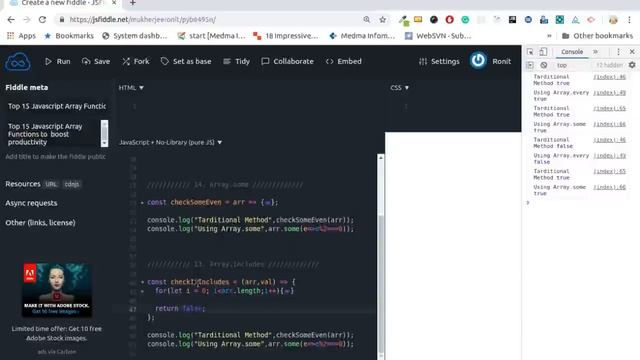Click the red round extension icon

point(449,20)
